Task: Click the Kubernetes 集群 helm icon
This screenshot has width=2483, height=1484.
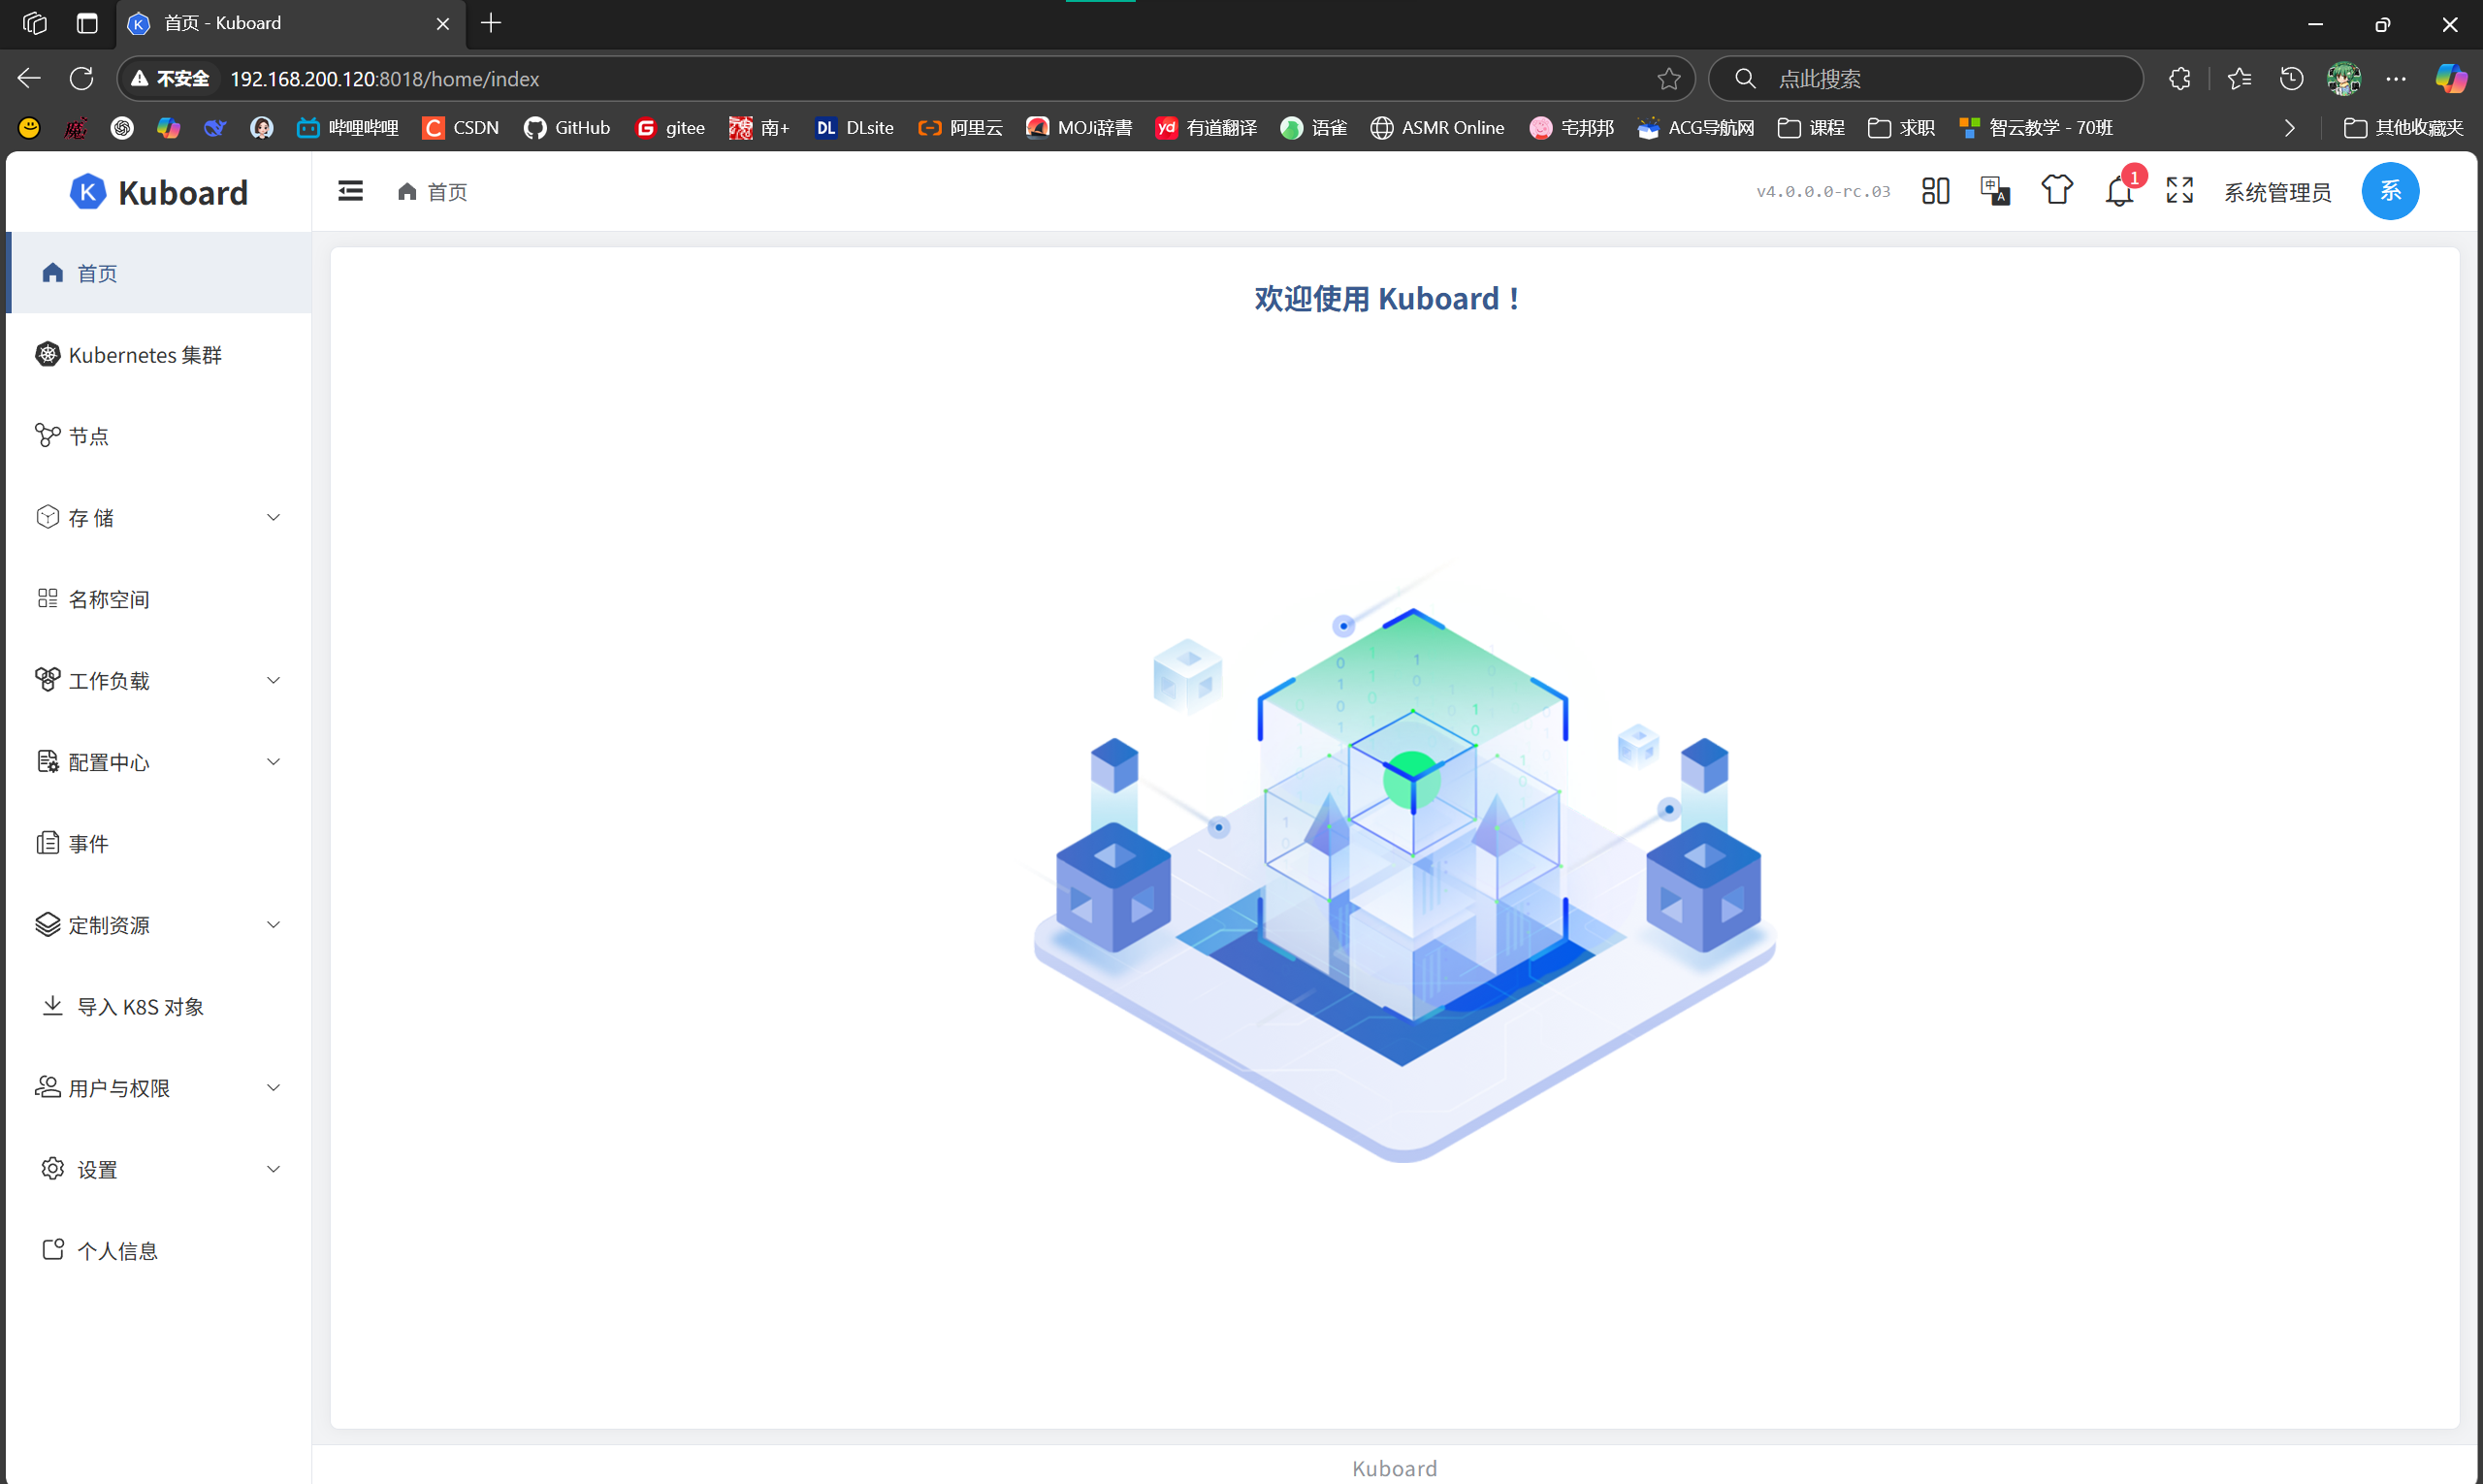Action: [x=47, y=354]
